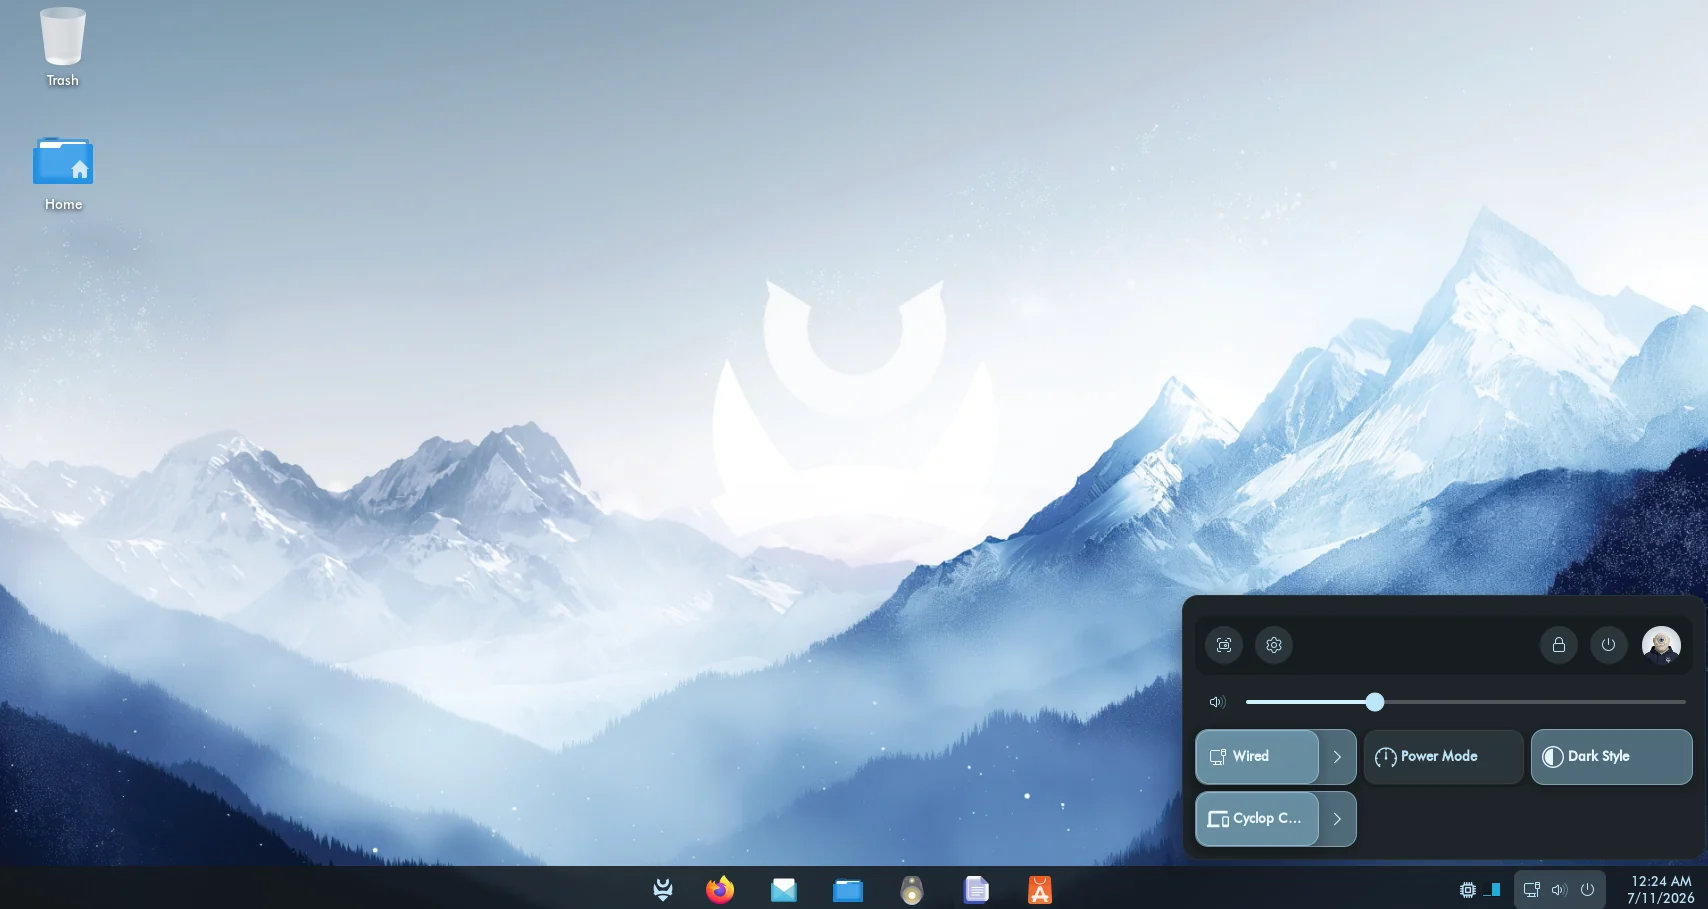Toggle the Cyclop C... device tile
Screen dimensions: 1708x909
coord(1257,819)
